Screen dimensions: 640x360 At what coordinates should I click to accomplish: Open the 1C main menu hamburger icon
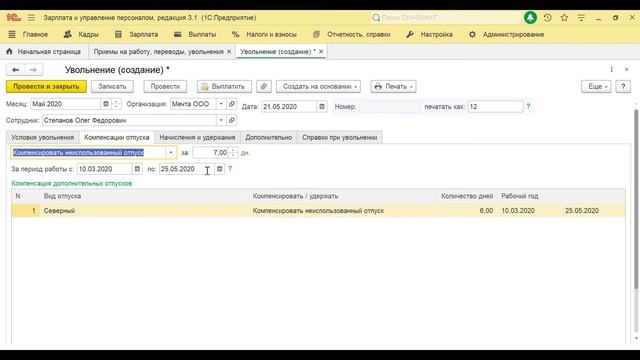31,18
